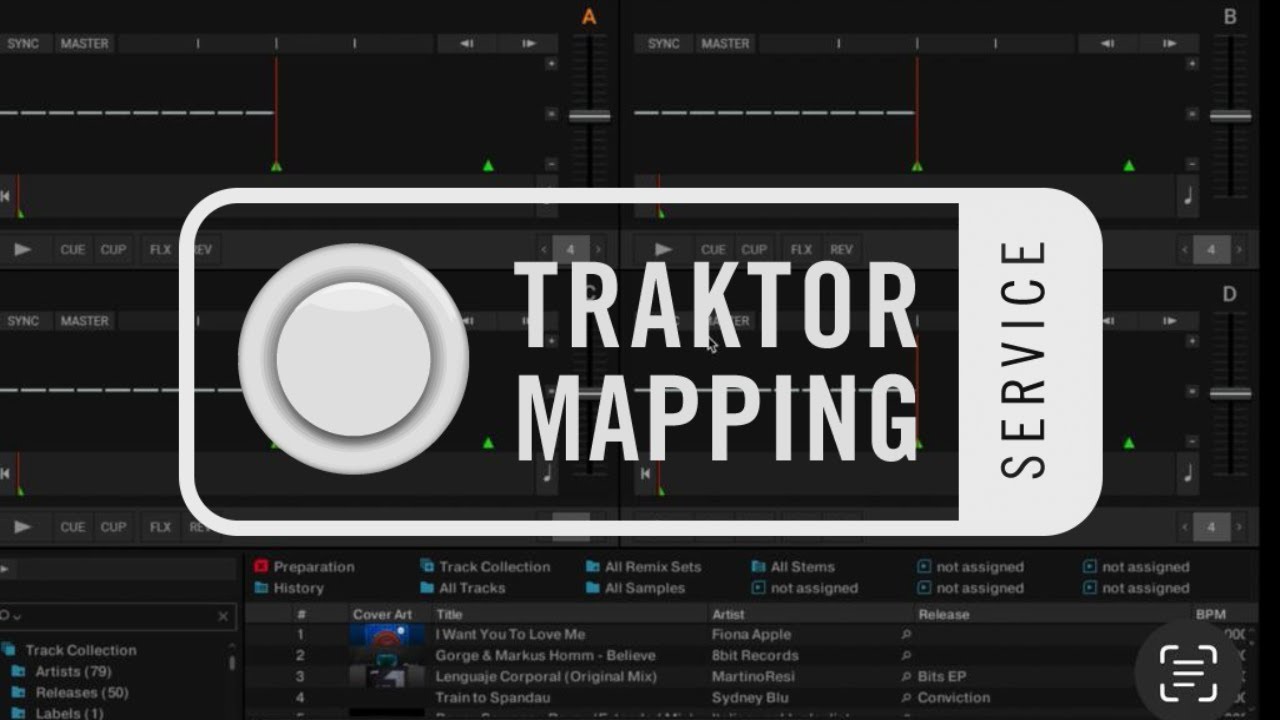Screen dimensions: 1280x720
Task: Enable REV reverse mode on Deck B
Action: coord(842,250)
